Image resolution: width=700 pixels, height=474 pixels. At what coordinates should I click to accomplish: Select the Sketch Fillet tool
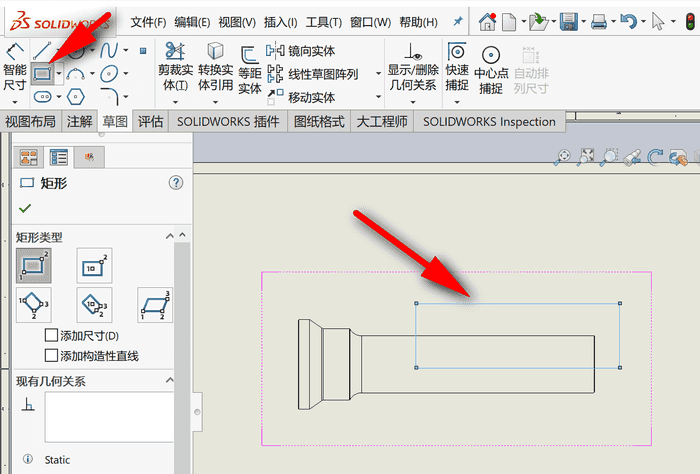109,96
